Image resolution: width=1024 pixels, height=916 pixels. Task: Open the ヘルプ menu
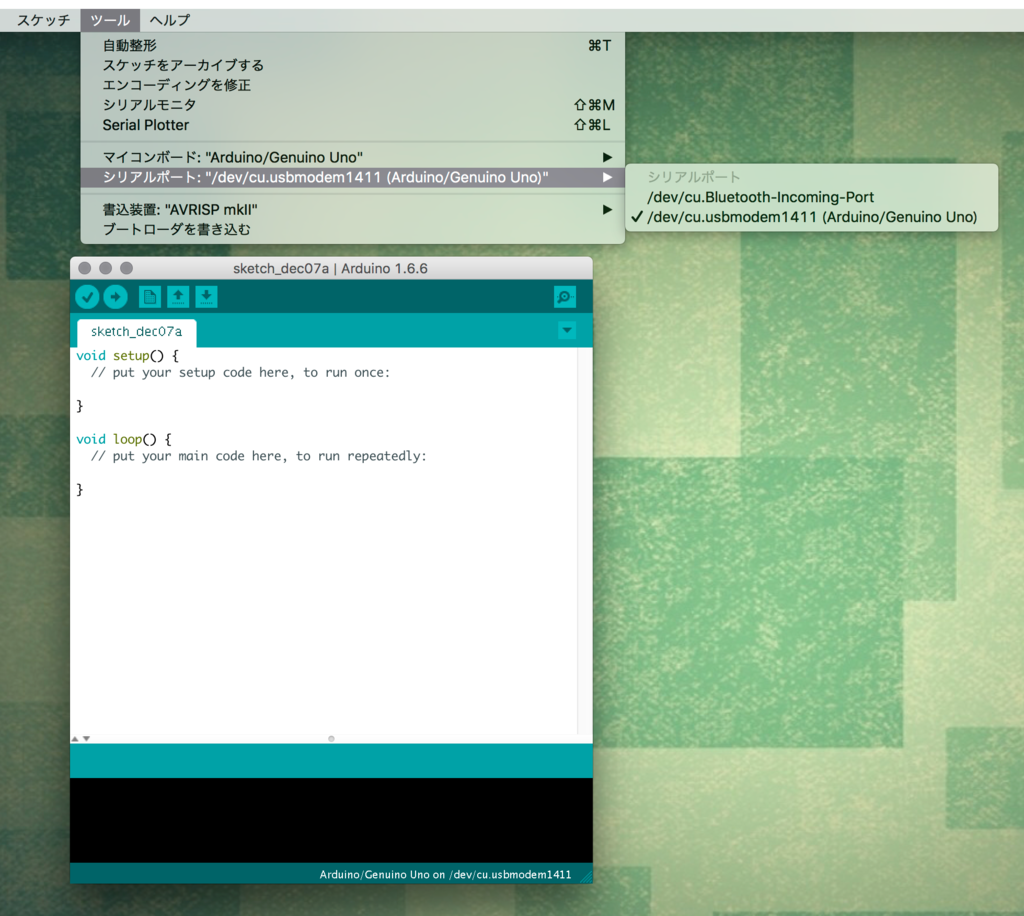(169, 20)
